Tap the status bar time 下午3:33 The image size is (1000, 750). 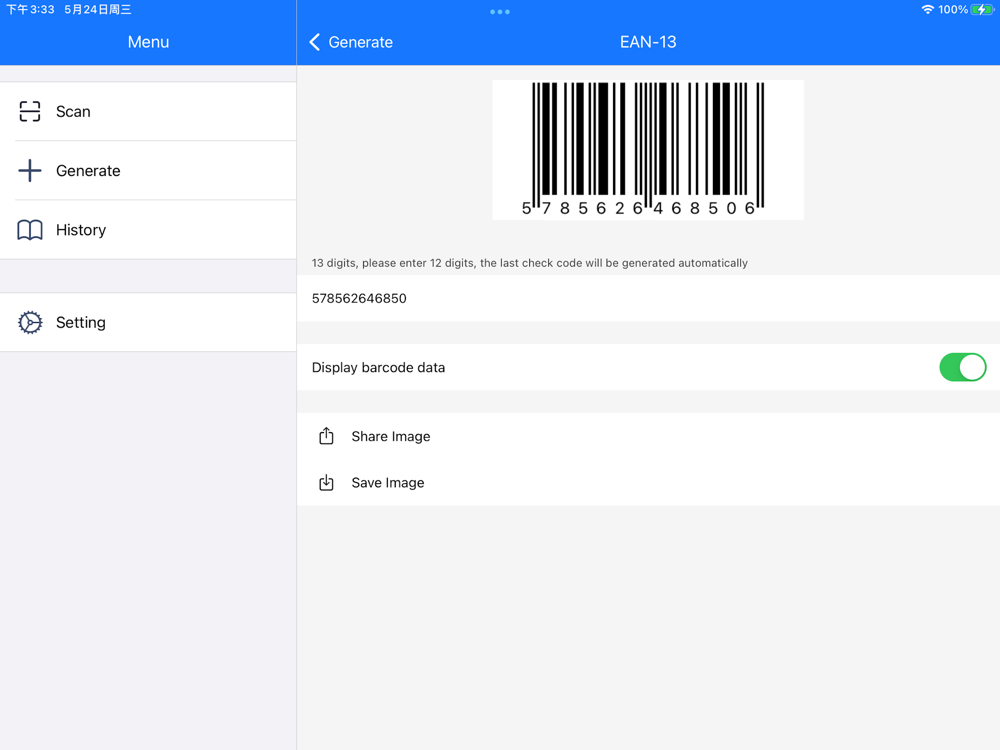point(30,10)
